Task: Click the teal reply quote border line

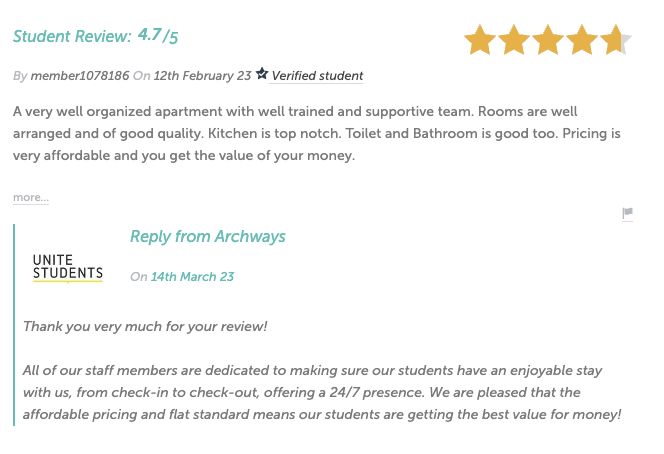Action: [14, 325]
